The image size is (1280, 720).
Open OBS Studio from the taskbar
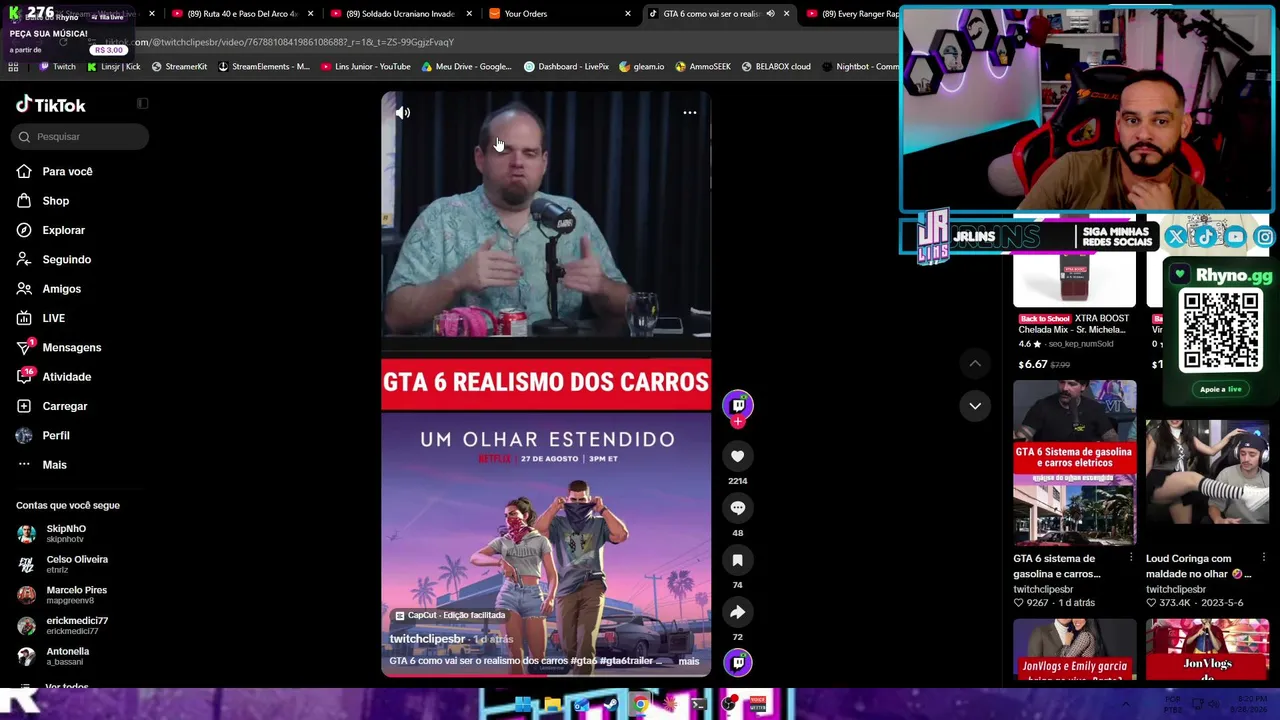(728, 706)
